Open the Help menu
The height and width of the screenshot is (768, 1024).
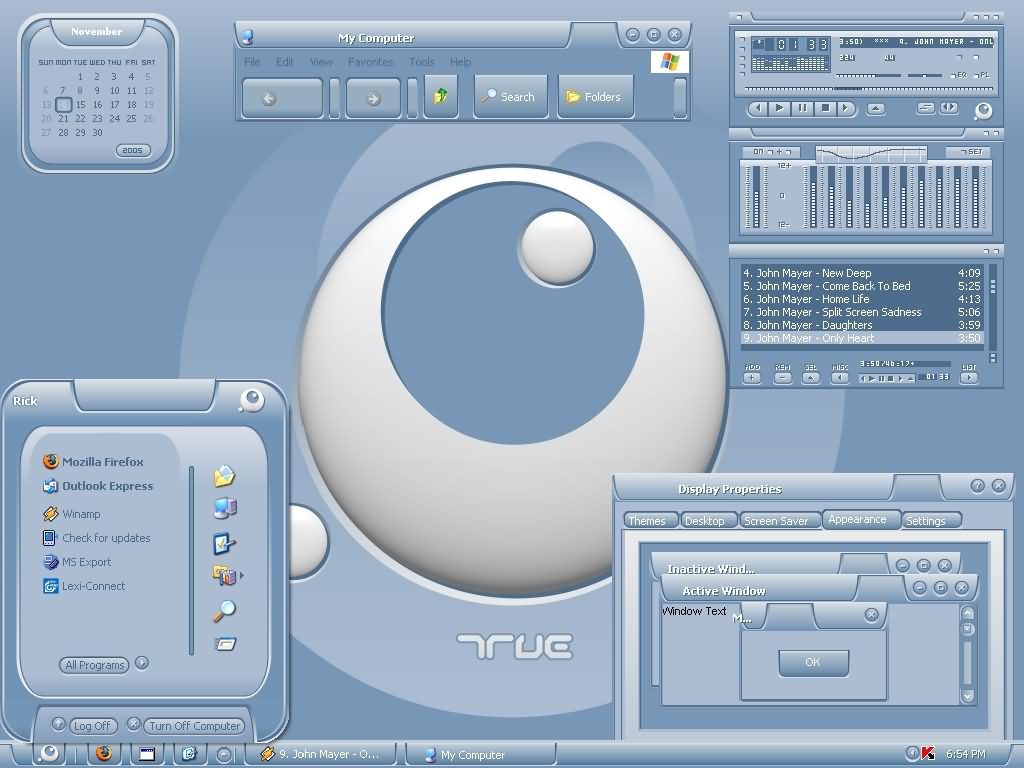460,62
